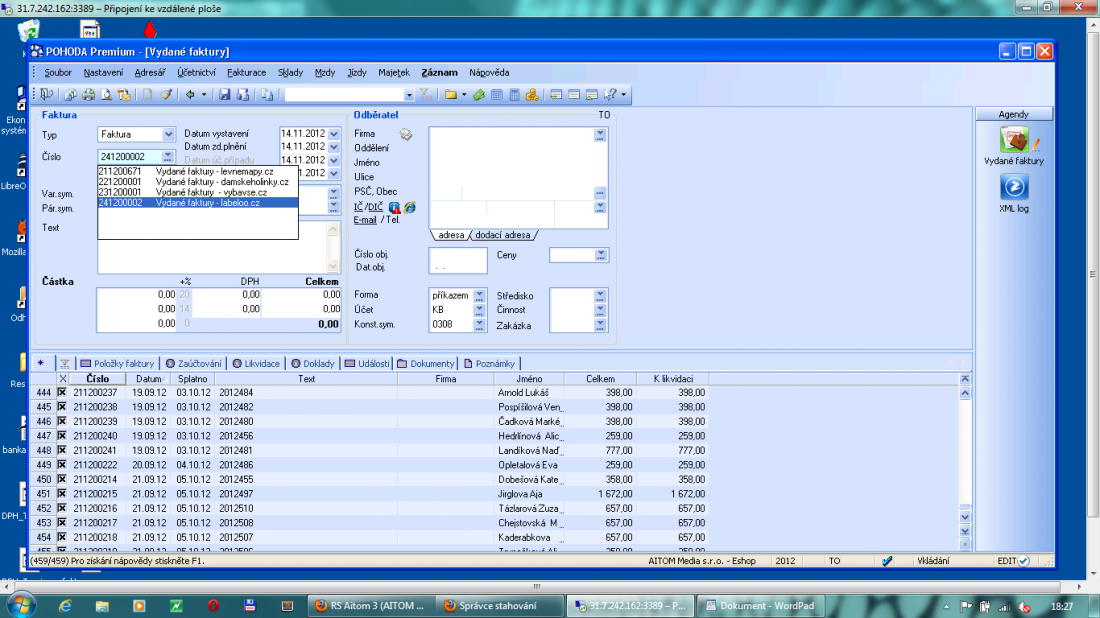Click the green back arrow toolbar icon
1100x618 pixels.
(190, 95)
